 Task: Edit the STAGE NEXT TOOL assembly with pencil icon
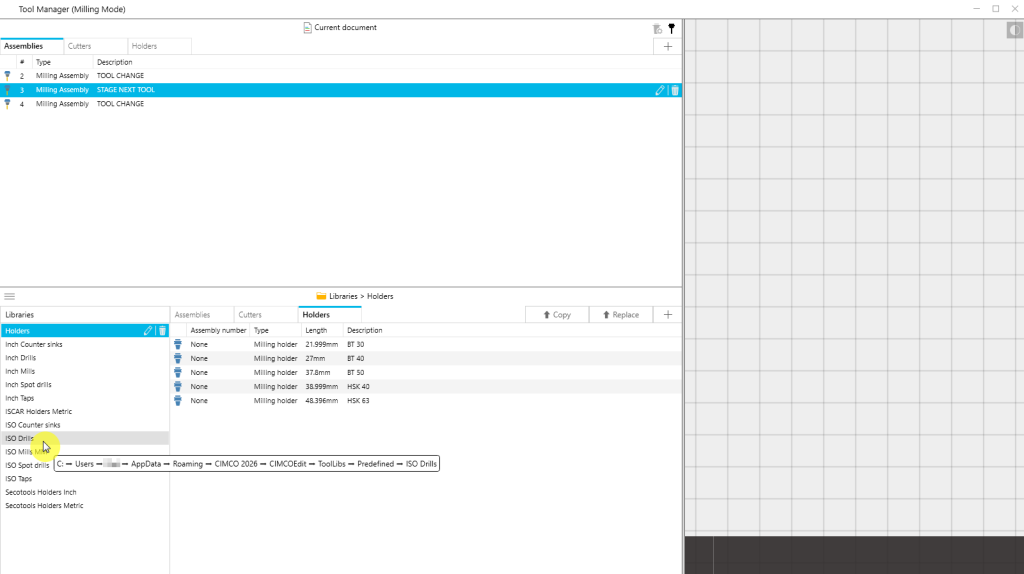[x=659, y=90]
